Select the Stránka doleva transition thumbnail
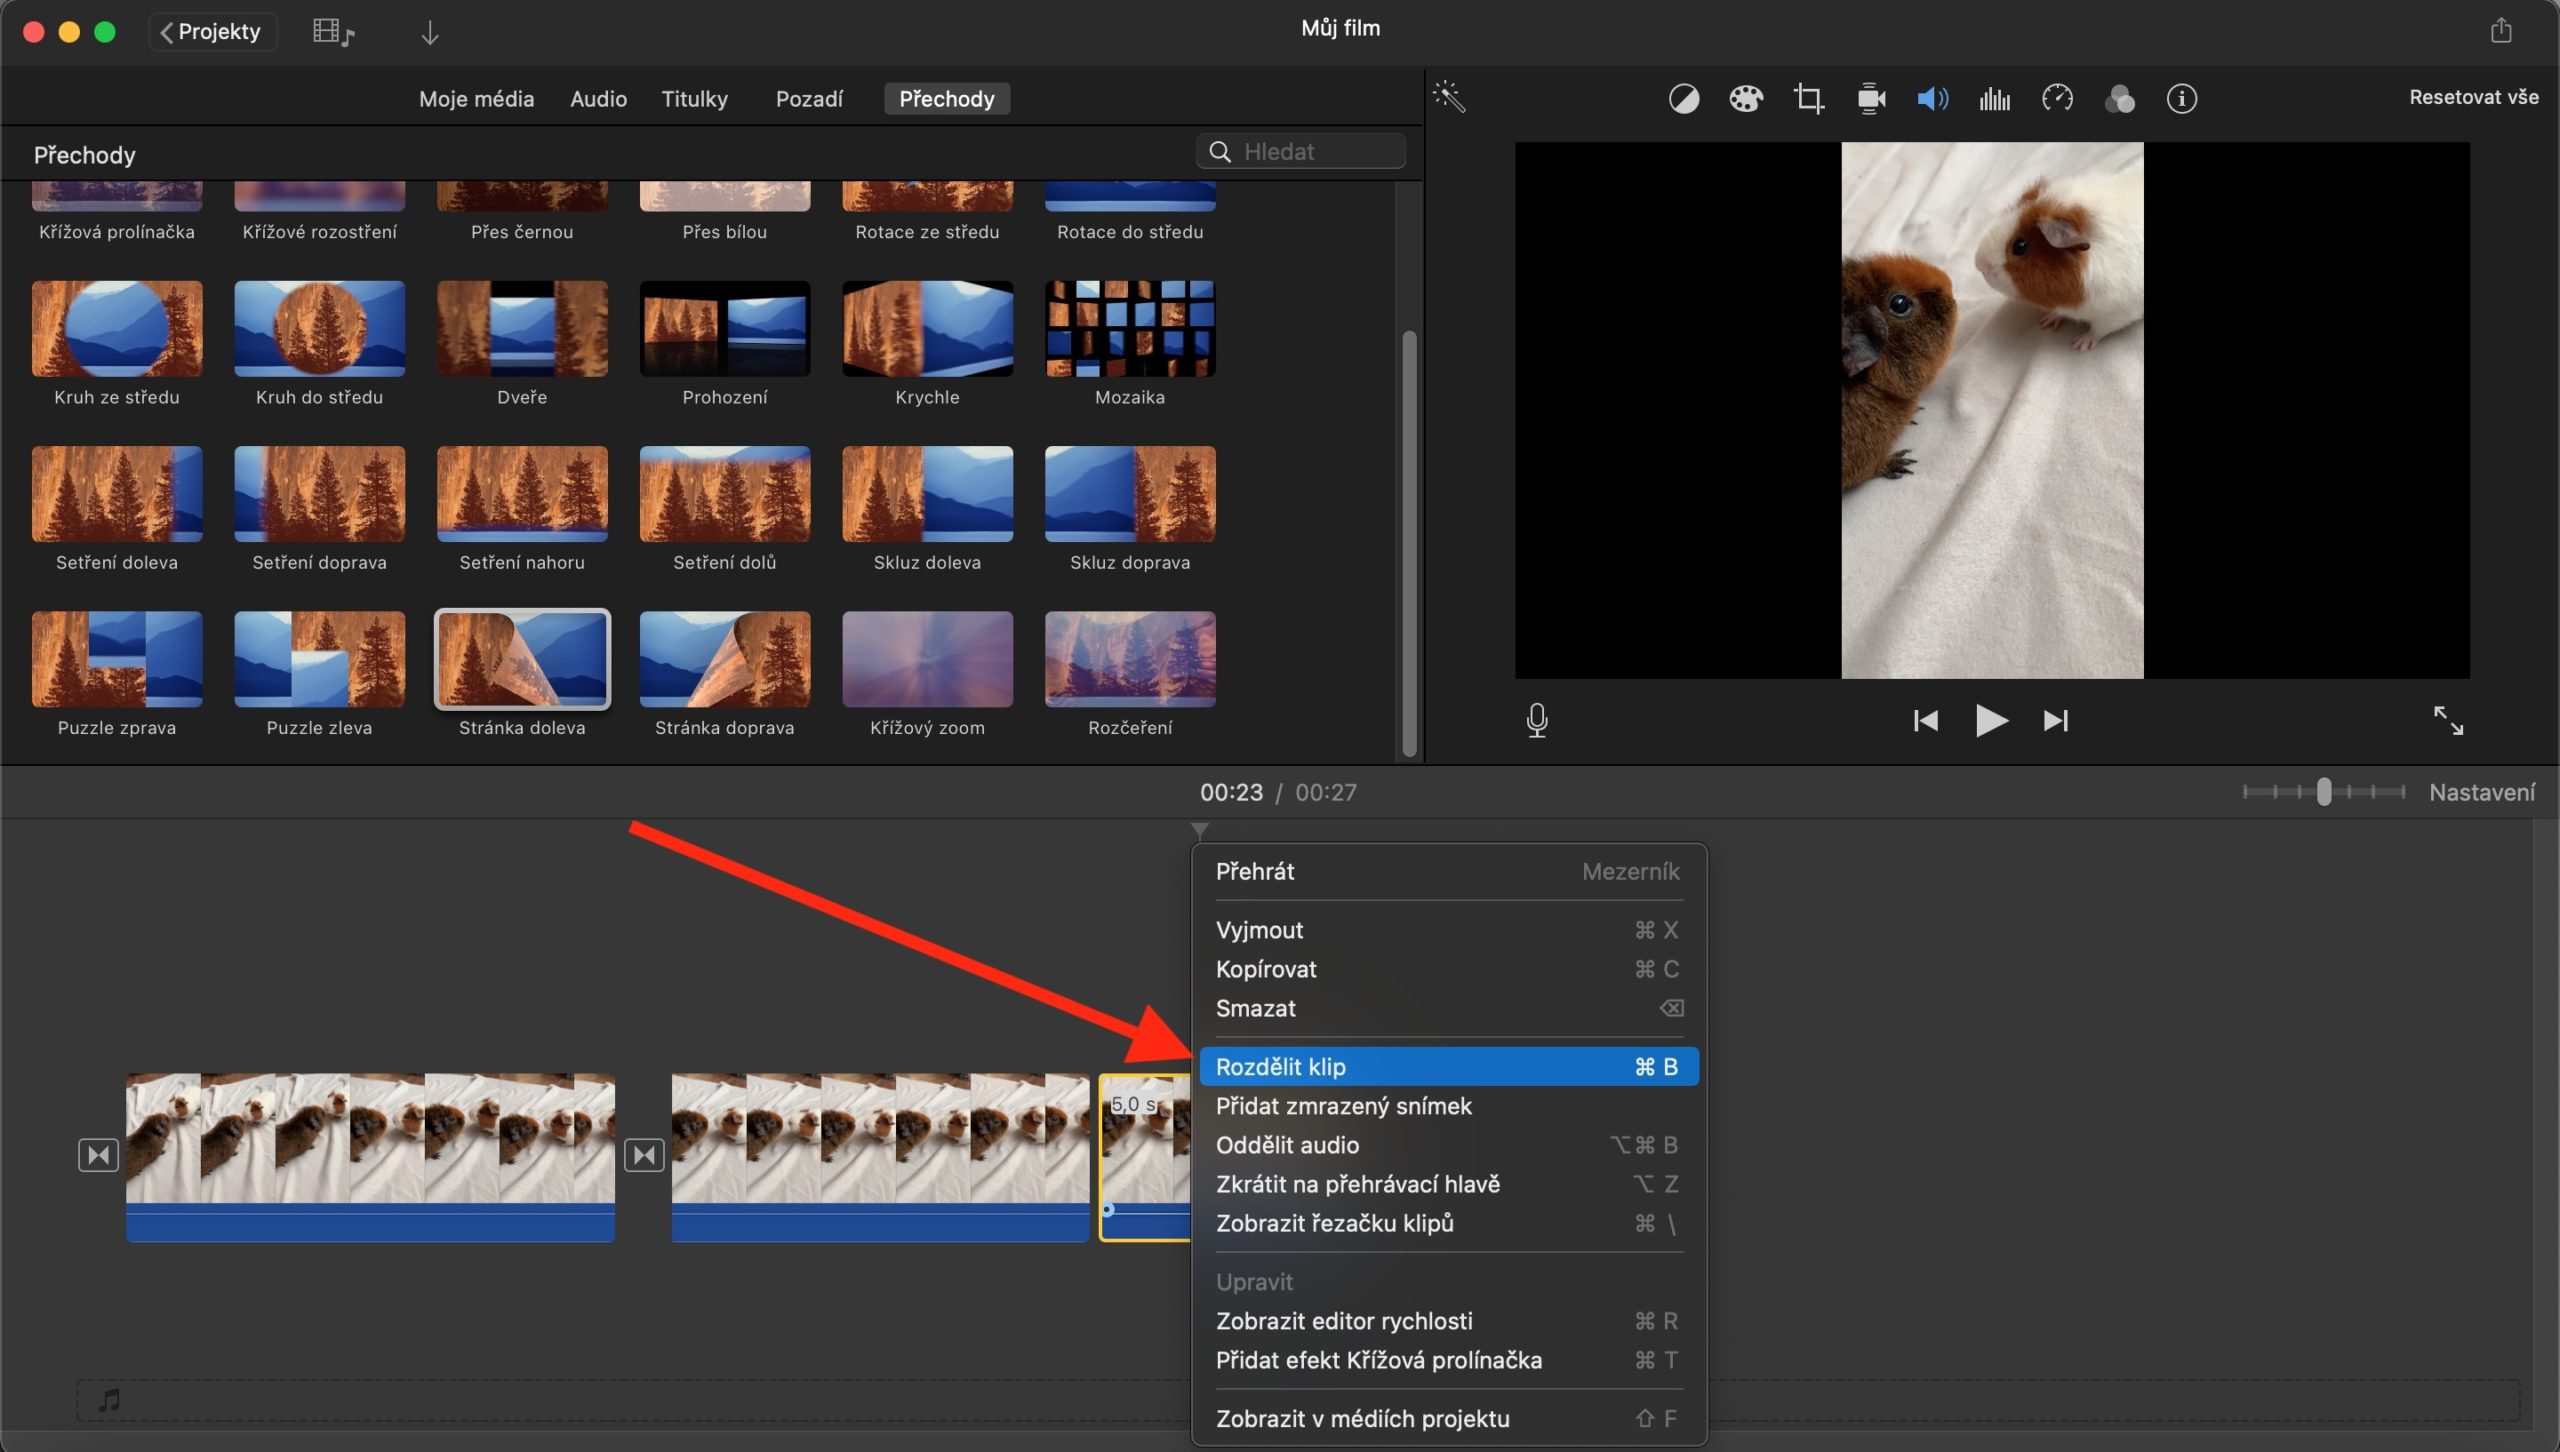This screenshot has width=2560, height=1452. (x=522, y=658)
